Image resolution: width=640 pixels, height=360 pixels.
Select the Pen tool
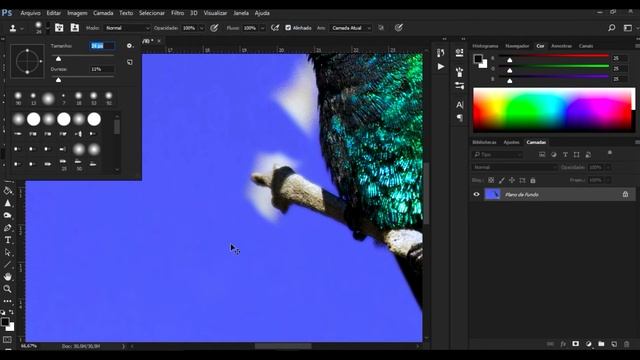tap(7, 228)
